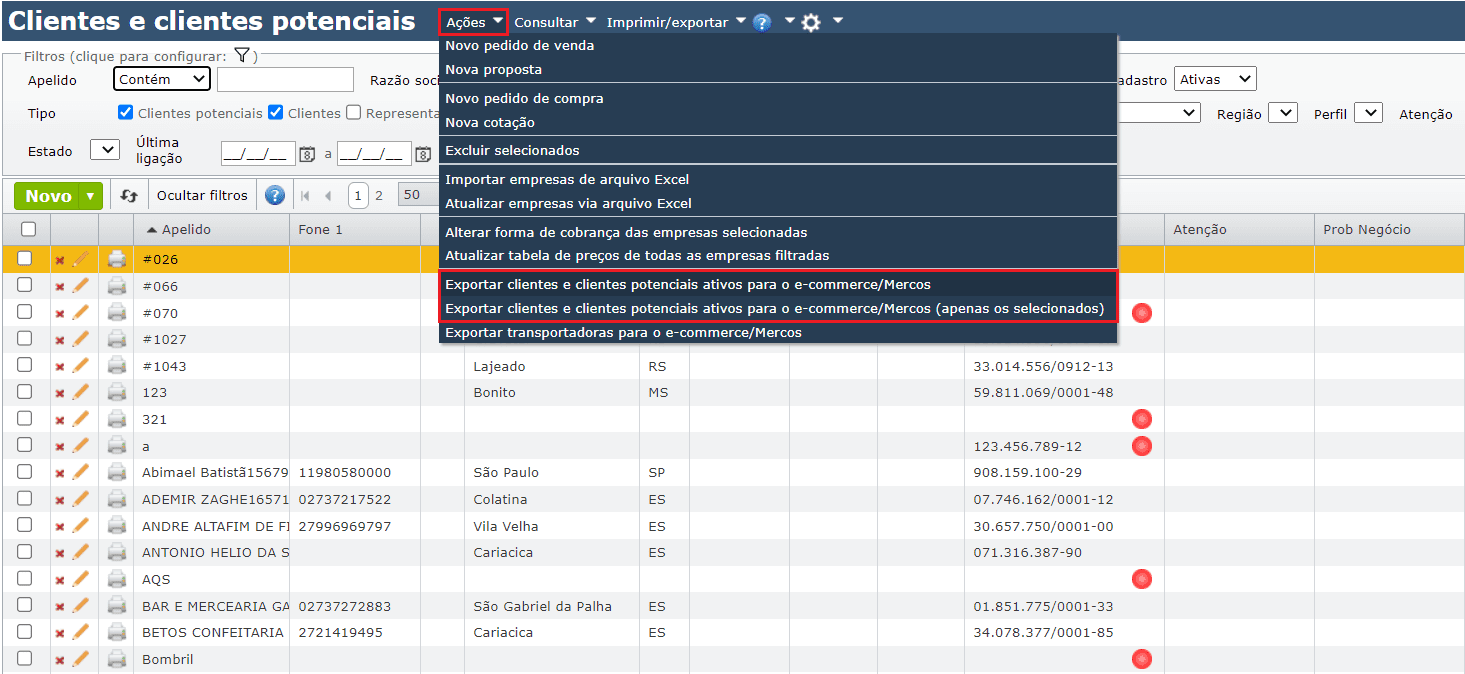Screen dimensions: 1465x674
Task: Select Importar empresas de arquivo Excel
Action: pyautogui.click(x=567, y=180)
